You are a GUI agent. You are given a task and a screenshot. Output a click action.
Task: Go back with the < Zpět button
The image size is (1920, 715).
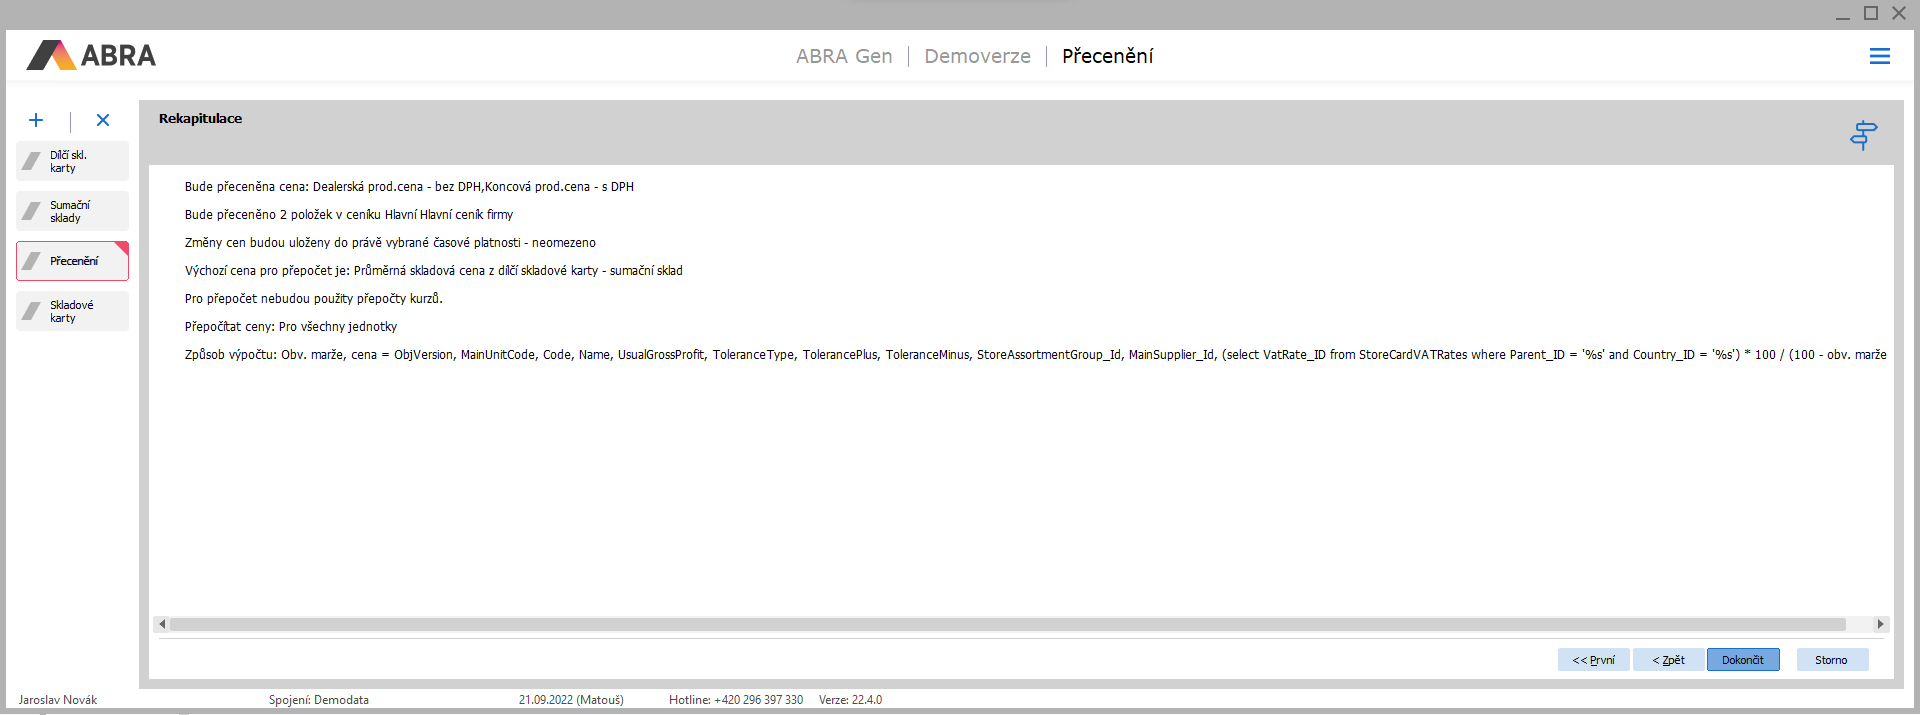pos(1668,660)
